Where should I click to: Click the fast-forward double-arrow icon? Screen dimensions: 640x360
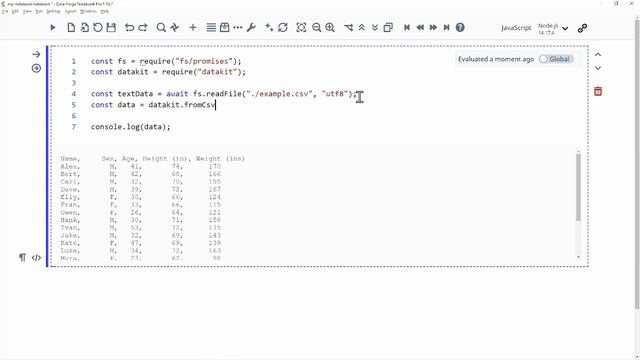[433, 27]
